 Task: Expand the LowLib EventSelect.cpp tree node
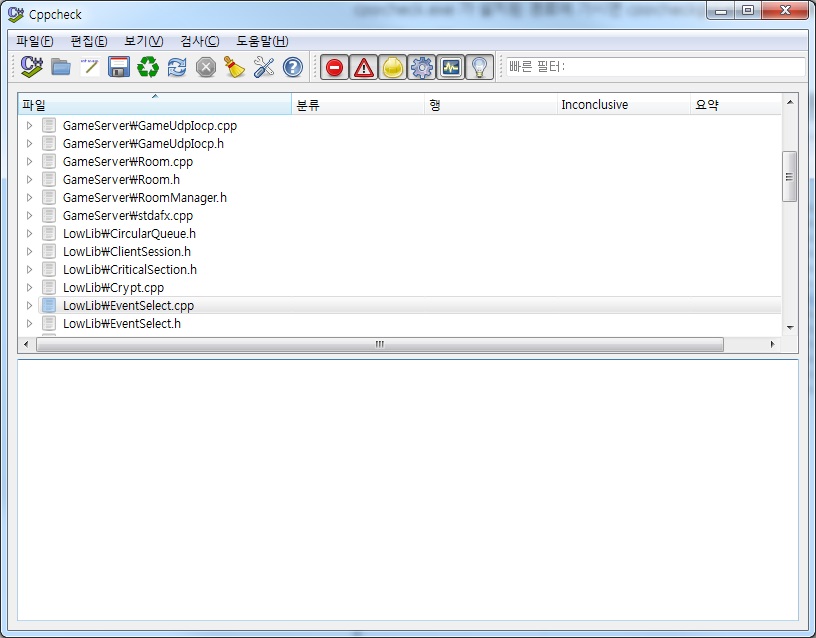point(30,305)
